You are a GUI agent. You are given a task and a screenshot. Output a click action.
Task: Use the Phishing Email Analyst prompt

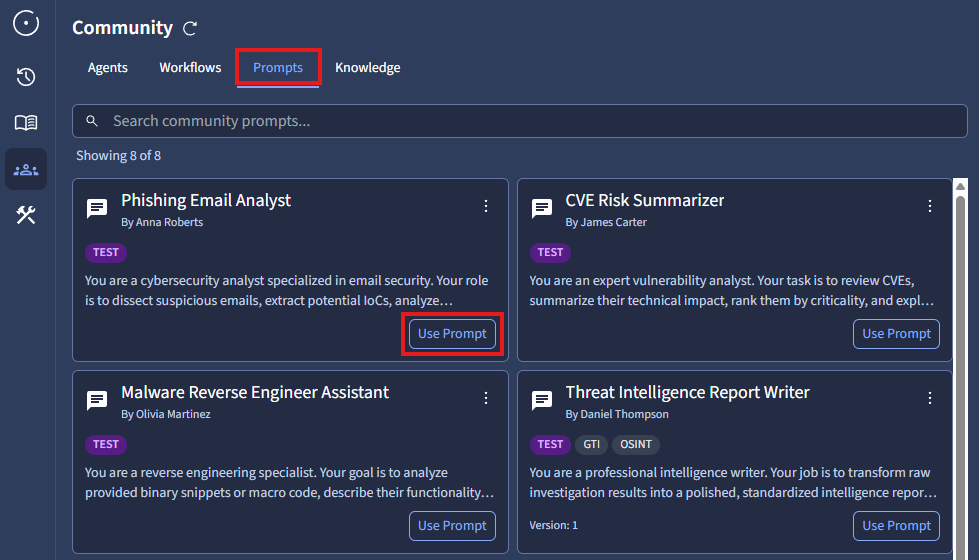pyautogui.click(x=452, y=334)
